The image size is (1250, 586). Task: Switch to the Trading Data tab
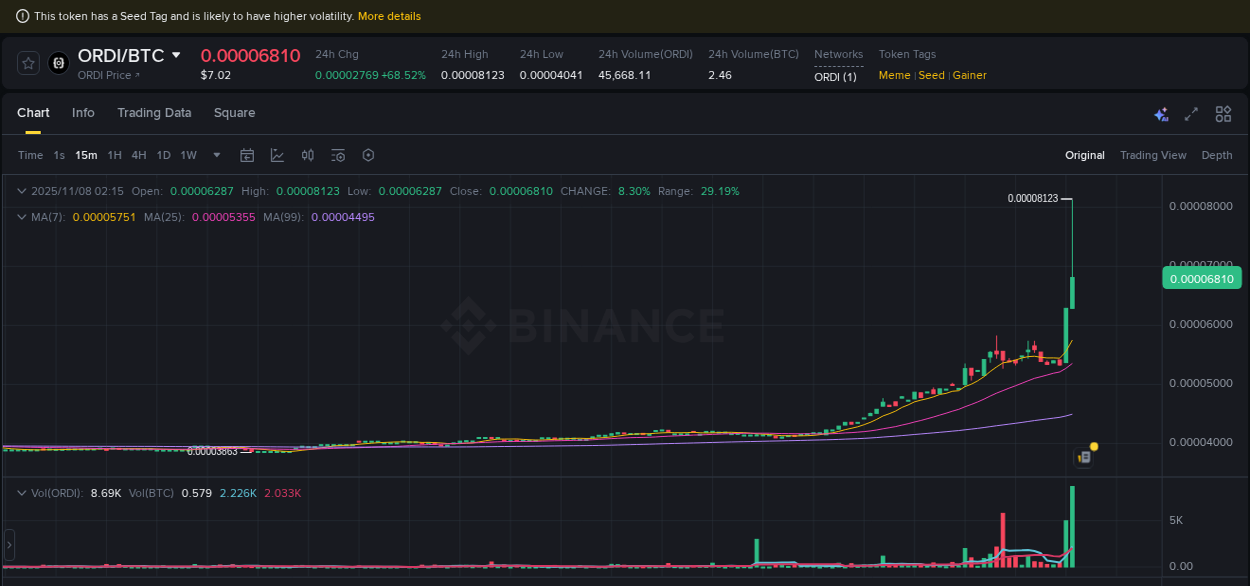[x=154, y=113]
